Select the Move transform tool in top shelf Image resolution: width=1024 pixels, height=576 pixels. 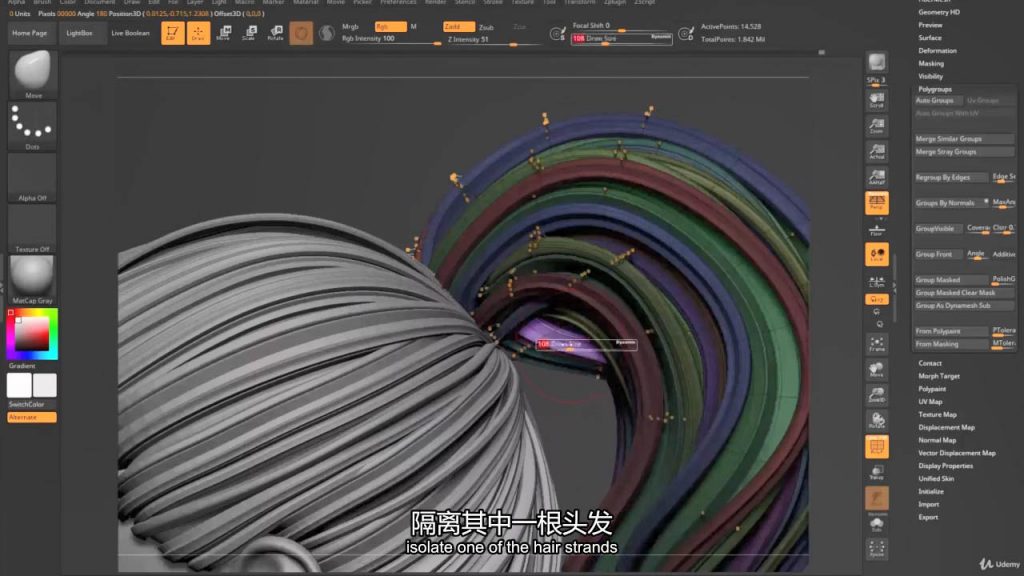coord(223,33)
